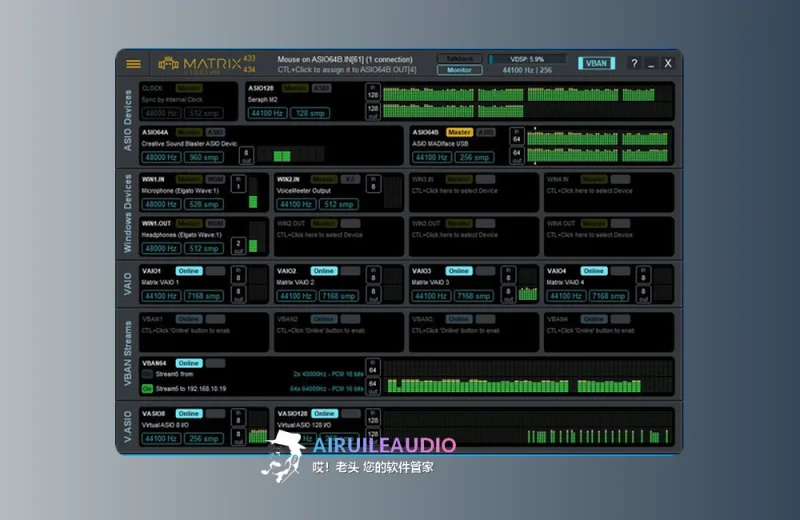Select VAIO4 in 8 channel box
The width and height of the screenshot is (800, 520).
[643, 275]
